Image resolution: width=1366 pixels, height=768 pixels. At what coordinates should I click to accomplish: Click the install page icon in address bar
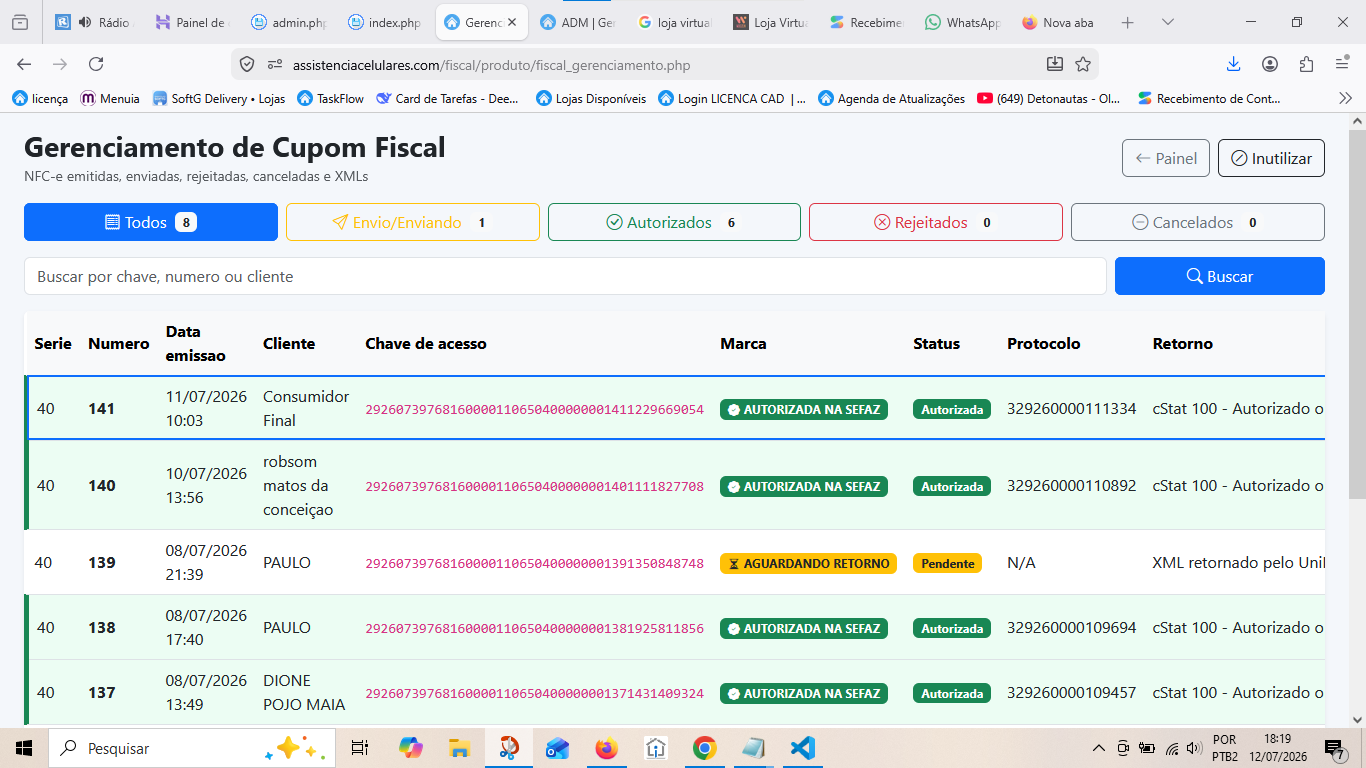1055,64
